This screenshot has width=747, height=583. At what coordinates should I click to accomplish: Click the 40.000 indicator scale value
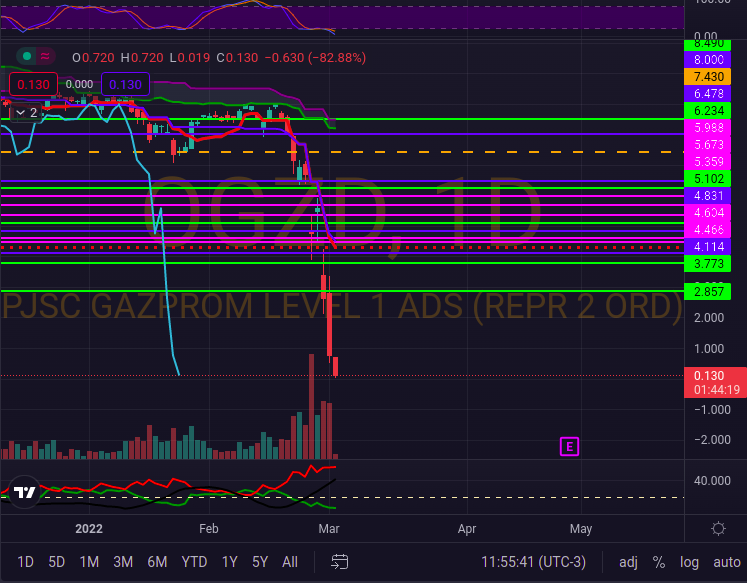coord(712,481)
